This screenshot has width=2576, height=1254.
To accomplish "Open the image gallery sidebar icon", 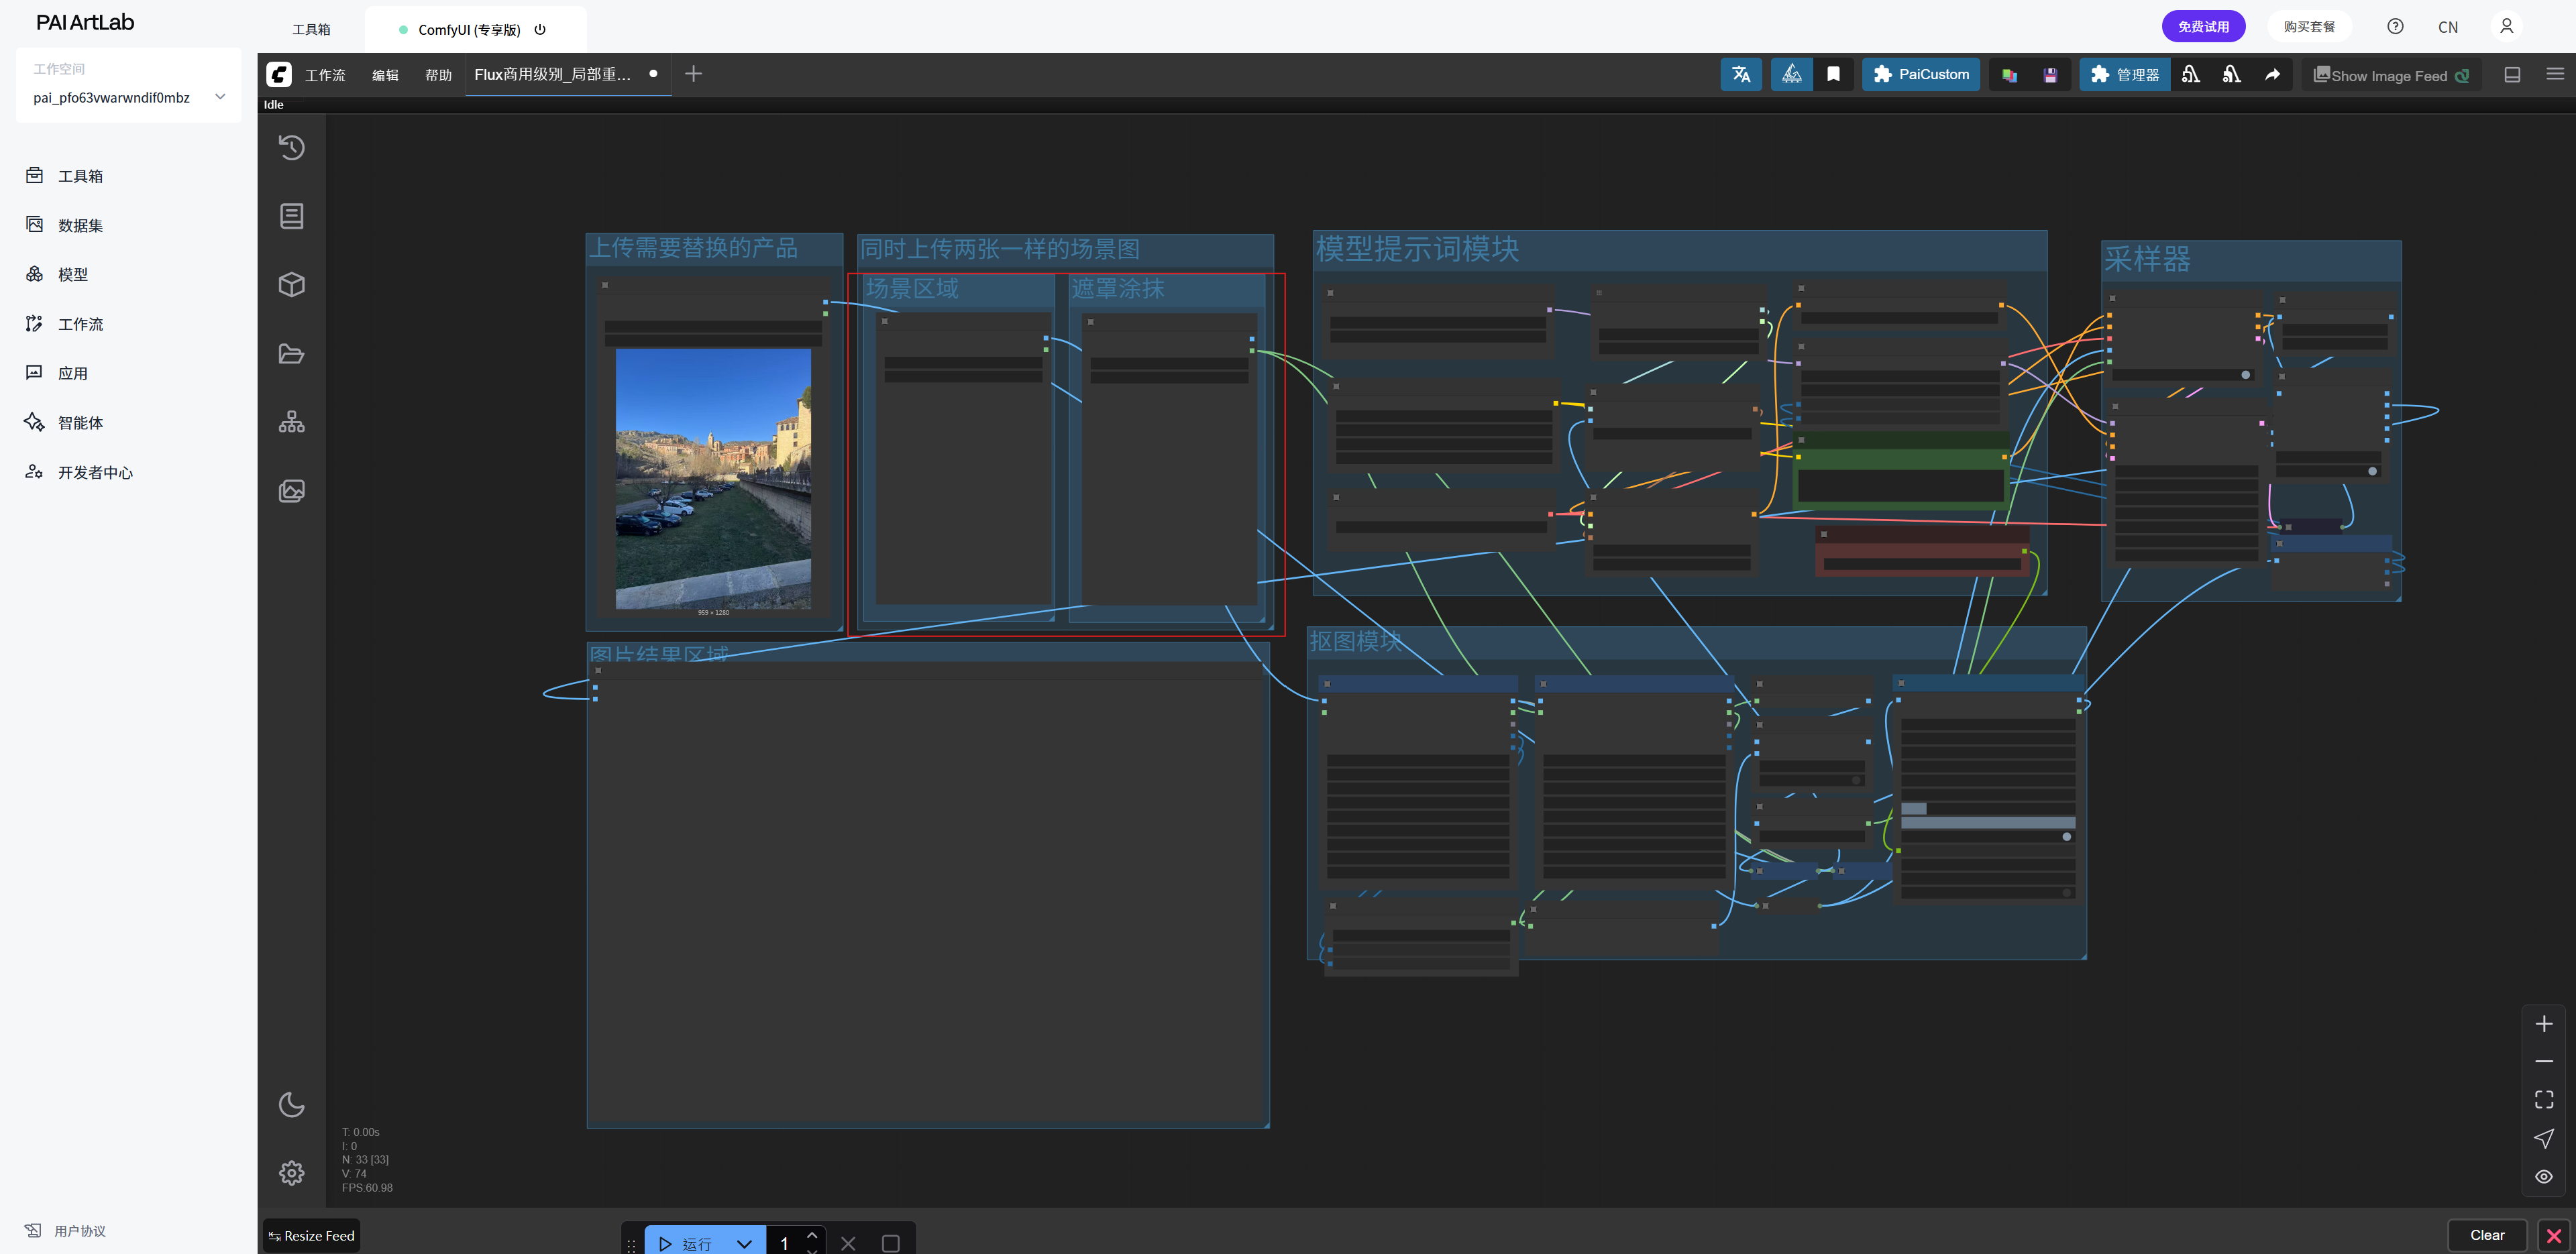I will point(291,491).
